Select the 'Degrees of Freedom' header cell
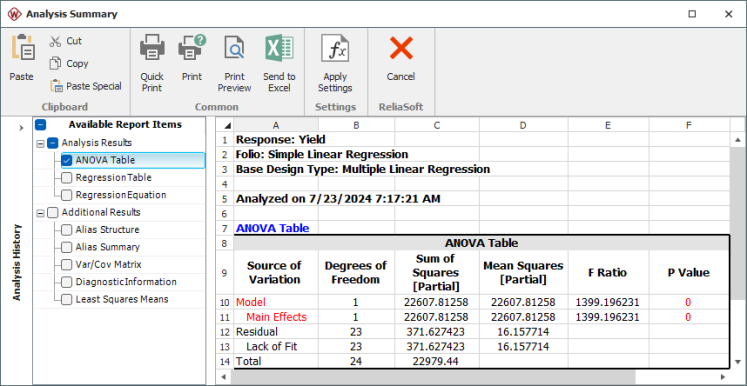The image size is (747, 386). pyautogui.click(x=356, y=273)
